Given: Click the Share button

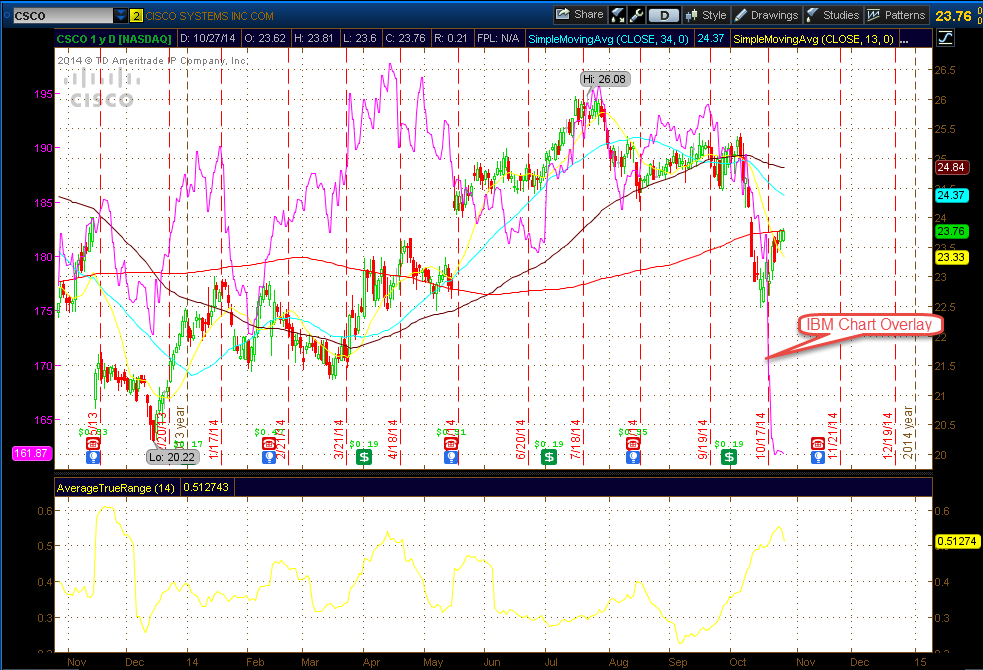Looking at the screenshot, I should point(580,14).
